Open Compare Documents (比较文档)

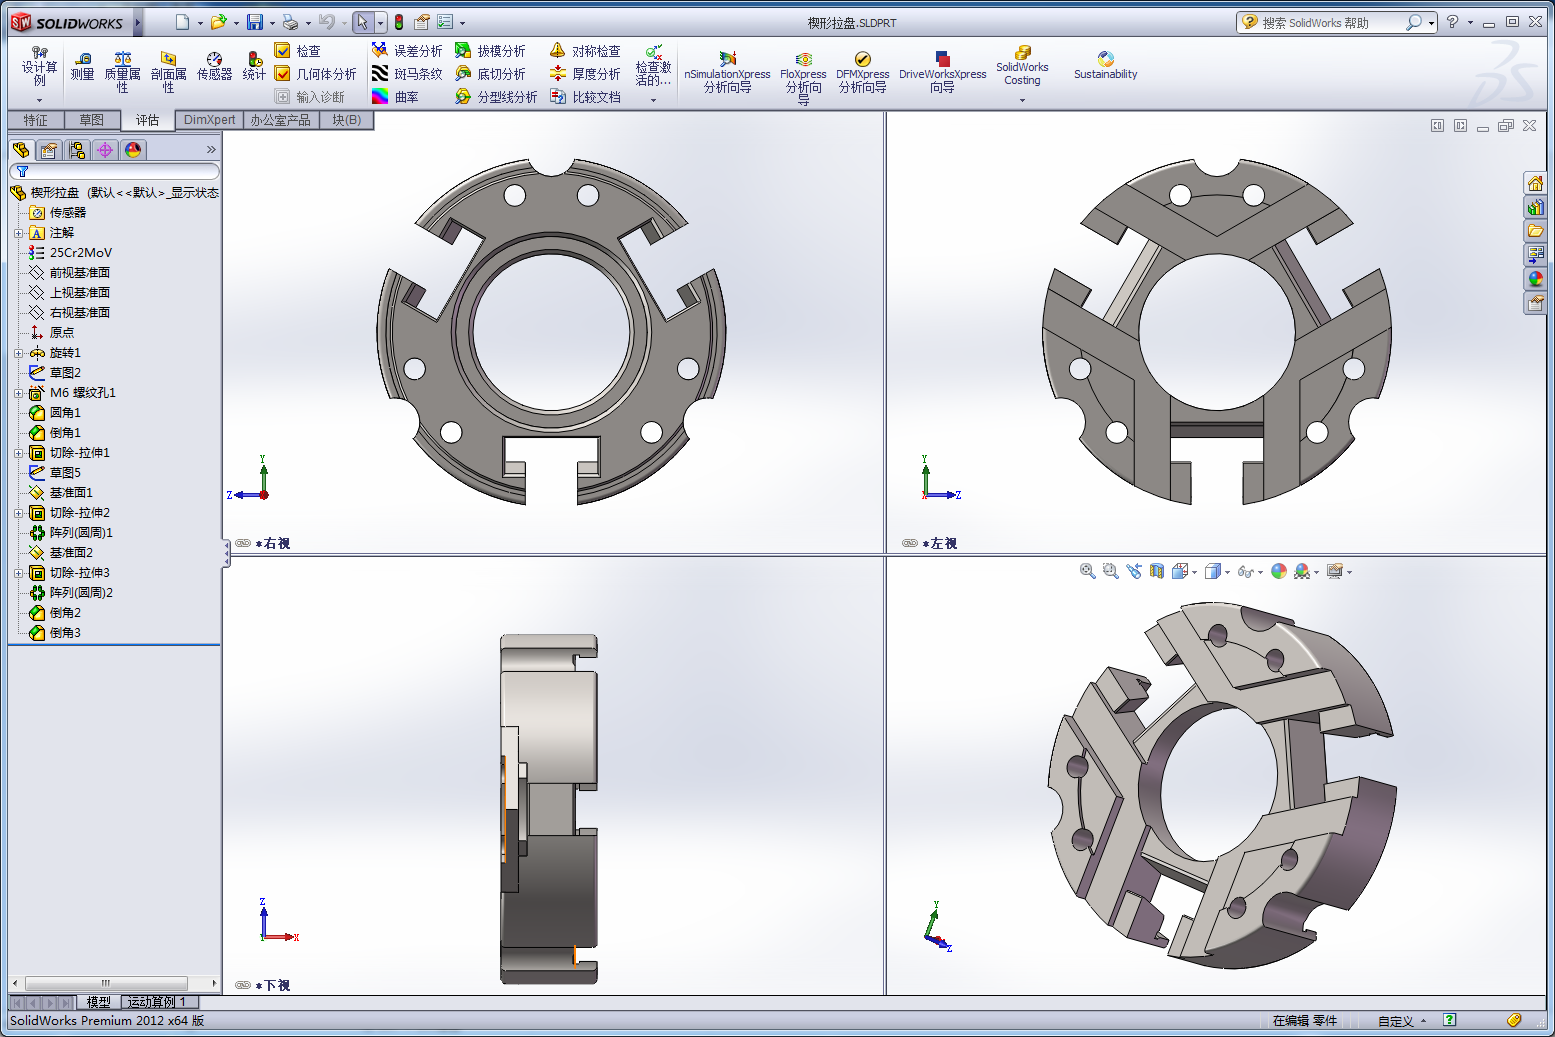tap(585, 96)
